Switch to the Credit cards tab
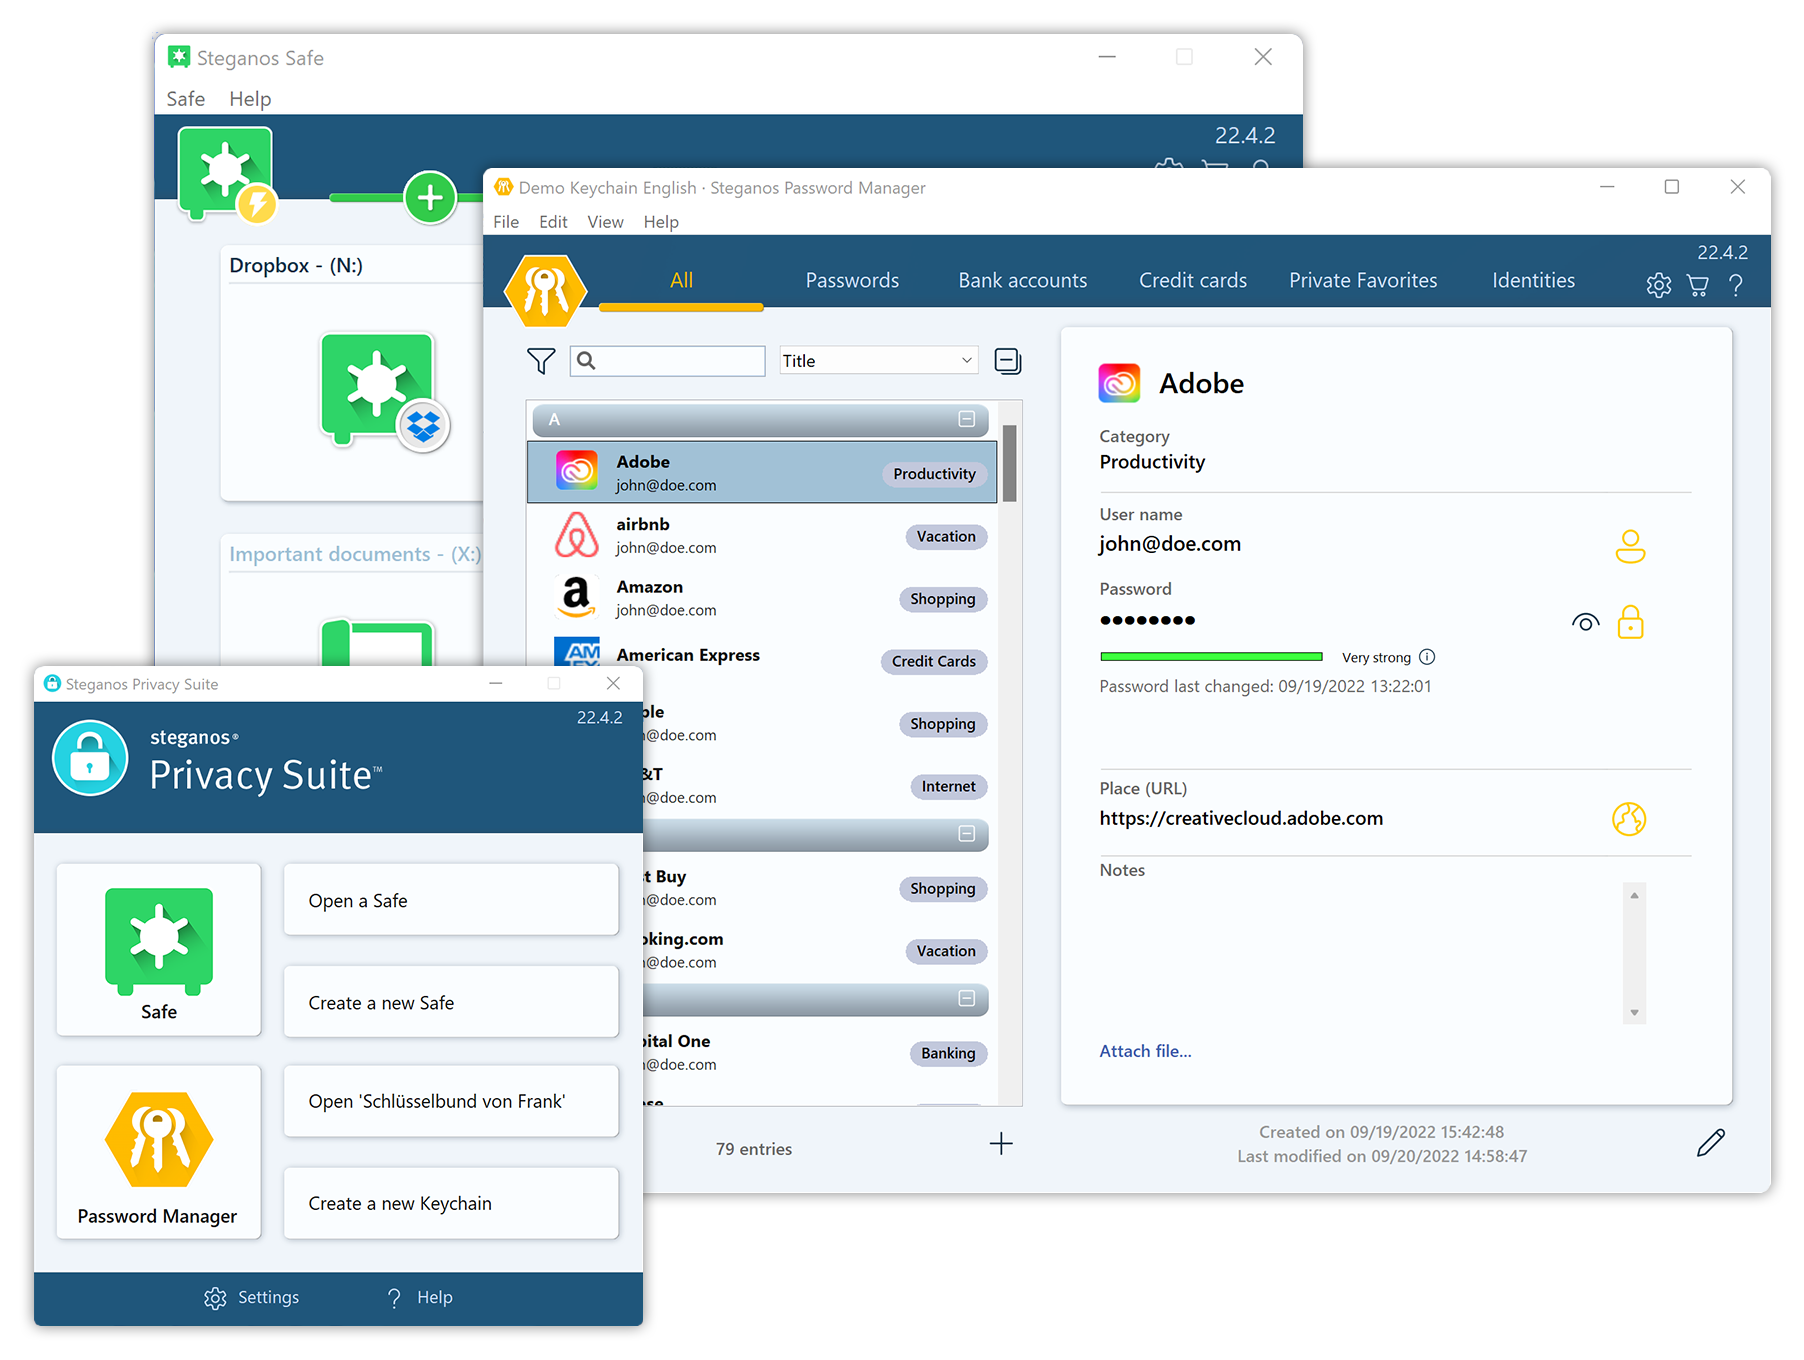 pos(1193,281)
